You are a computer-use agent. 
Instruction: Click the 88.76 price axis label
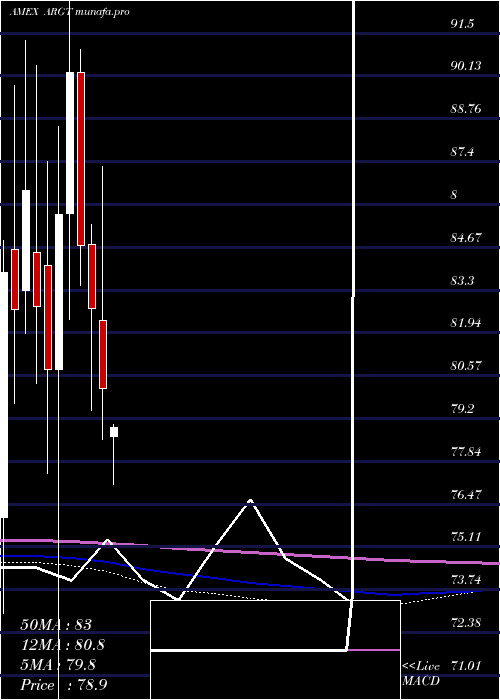[466, 108]
